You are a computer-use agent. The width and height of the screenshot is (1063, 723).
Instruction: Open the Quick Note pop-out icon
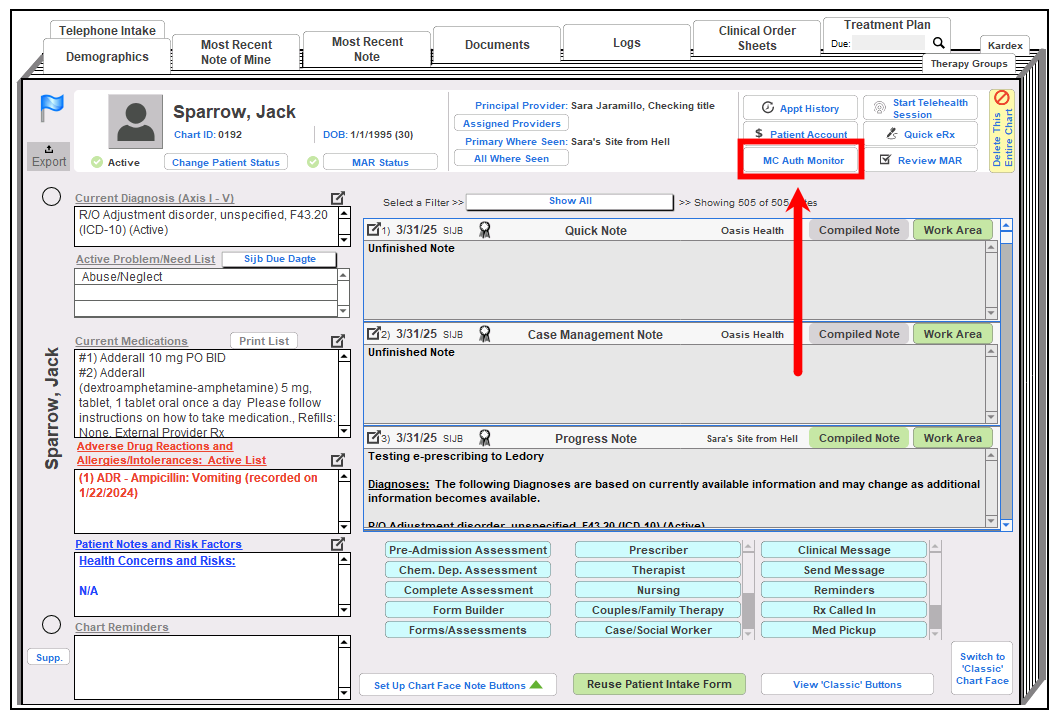(373, 230)
